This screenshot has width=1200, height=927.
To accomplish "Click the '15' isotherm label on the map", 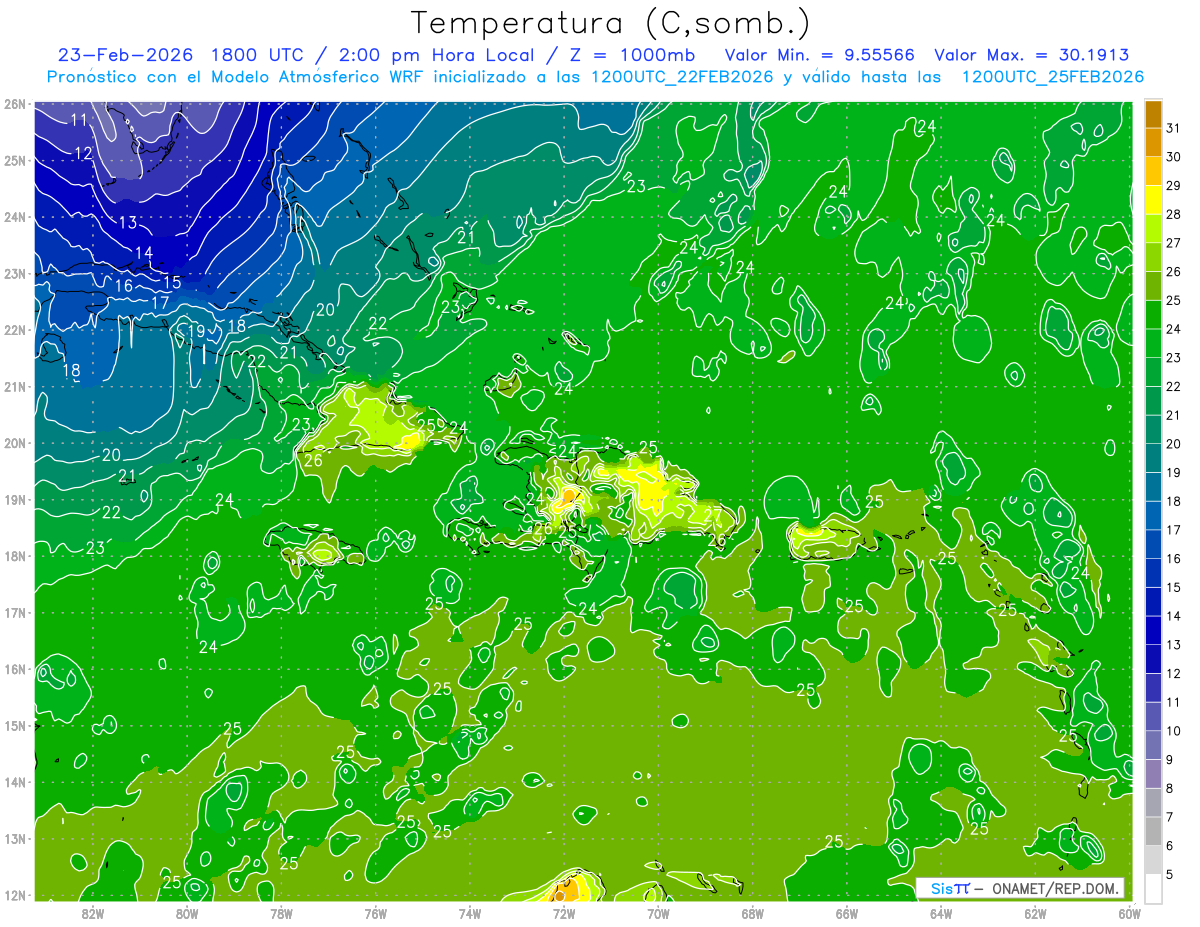I will click(172, 282).
